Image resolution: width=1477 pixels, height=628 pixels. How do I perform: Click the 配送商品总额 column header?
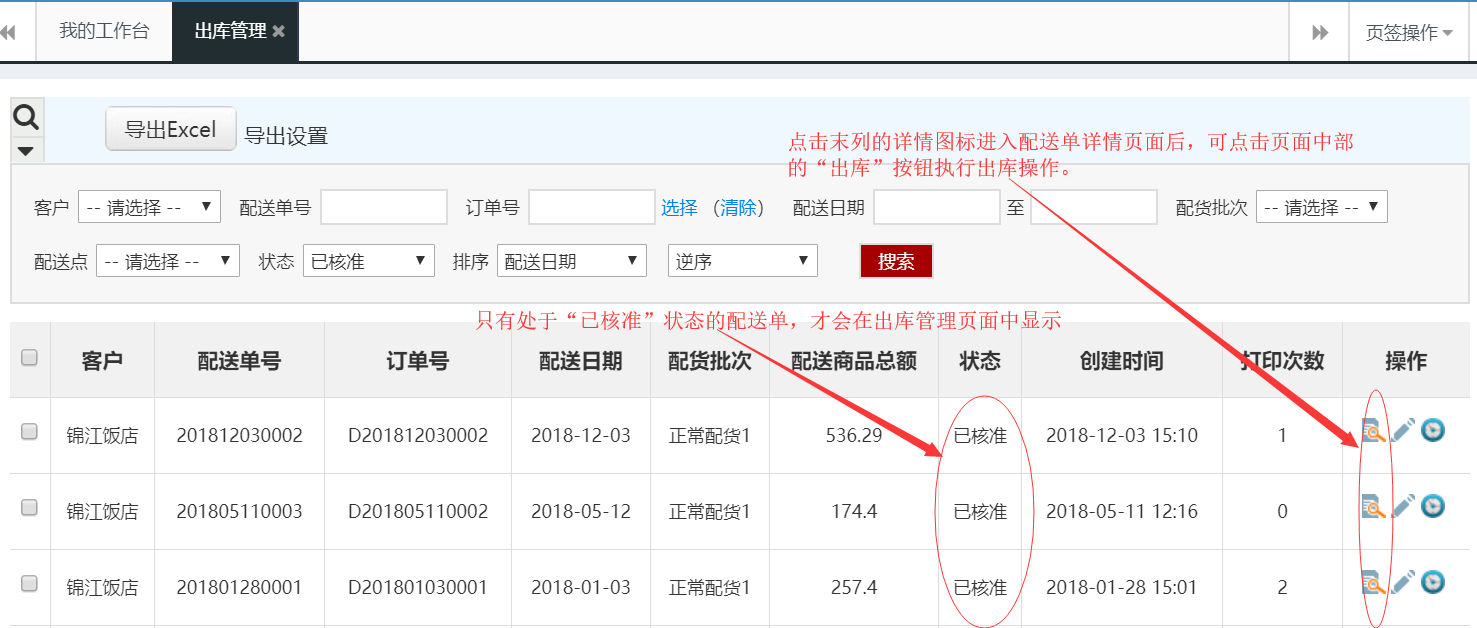pos(854,361)
